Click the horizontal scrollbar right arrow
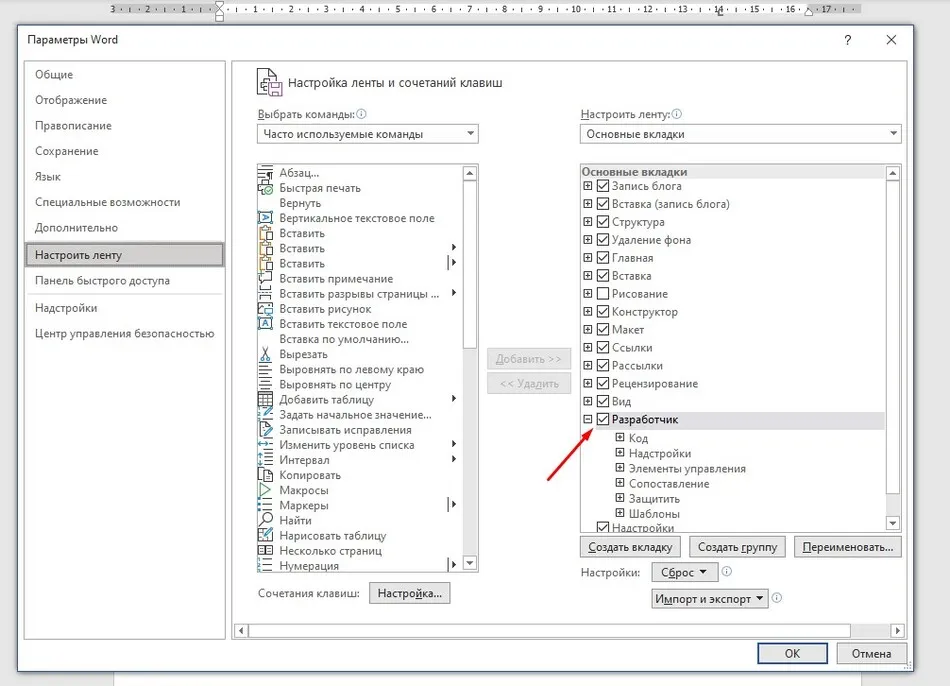Screen dimensions: 950x686 pos(897,631)
